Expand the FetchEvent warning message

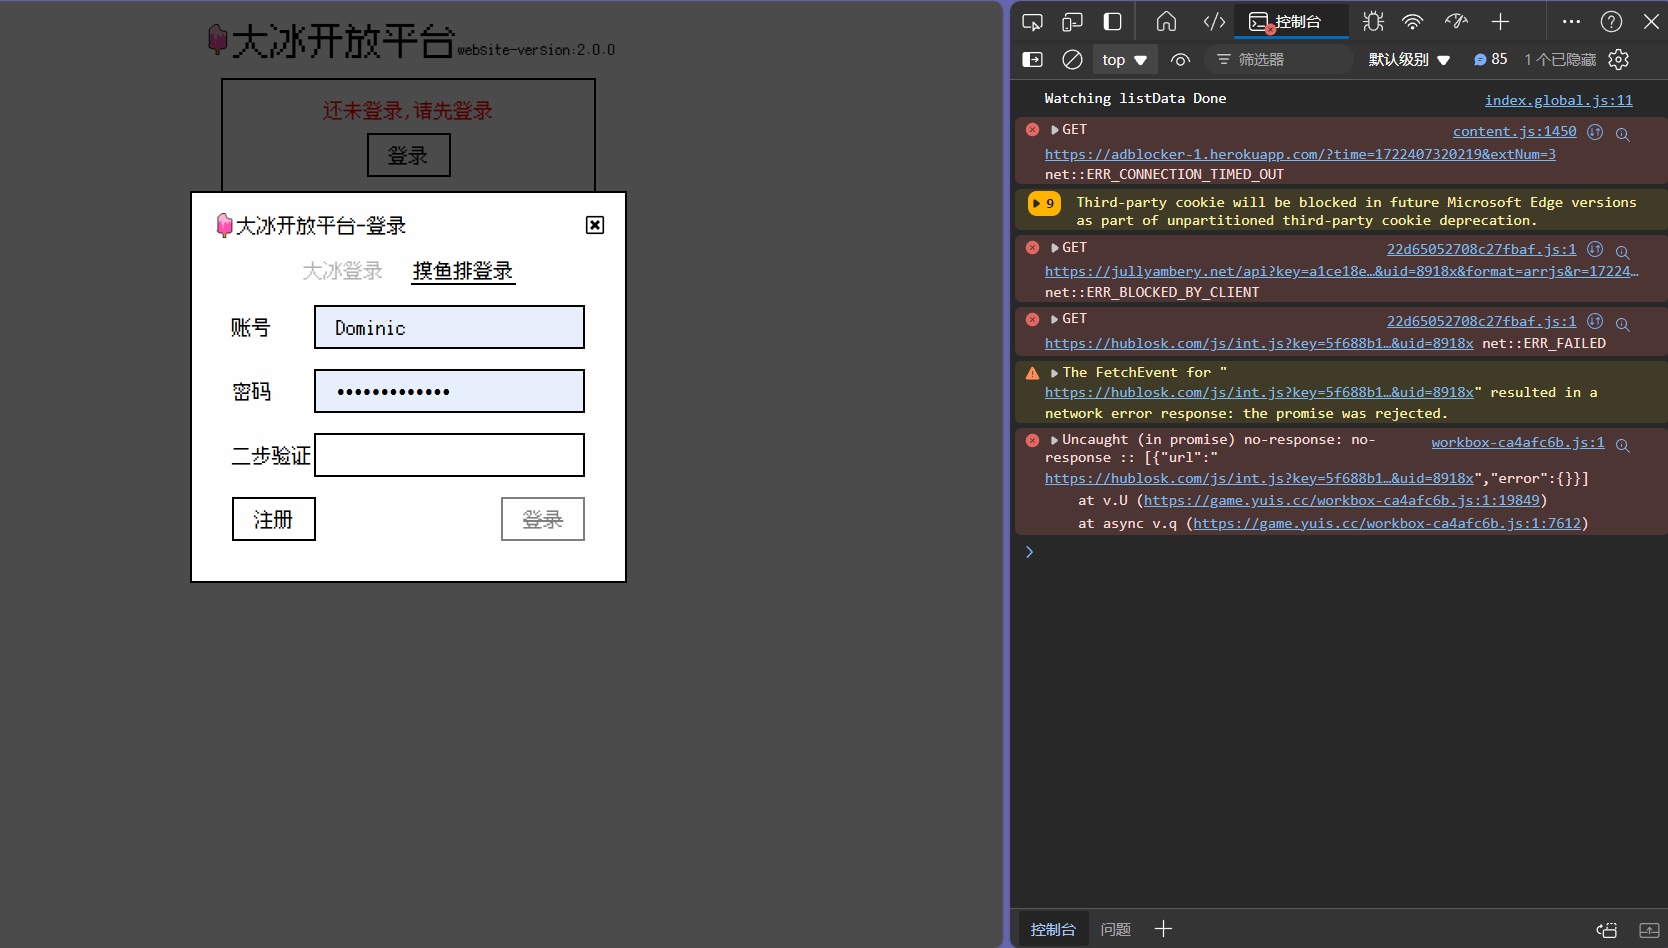pyautogui.click(x=1055, y=373)
